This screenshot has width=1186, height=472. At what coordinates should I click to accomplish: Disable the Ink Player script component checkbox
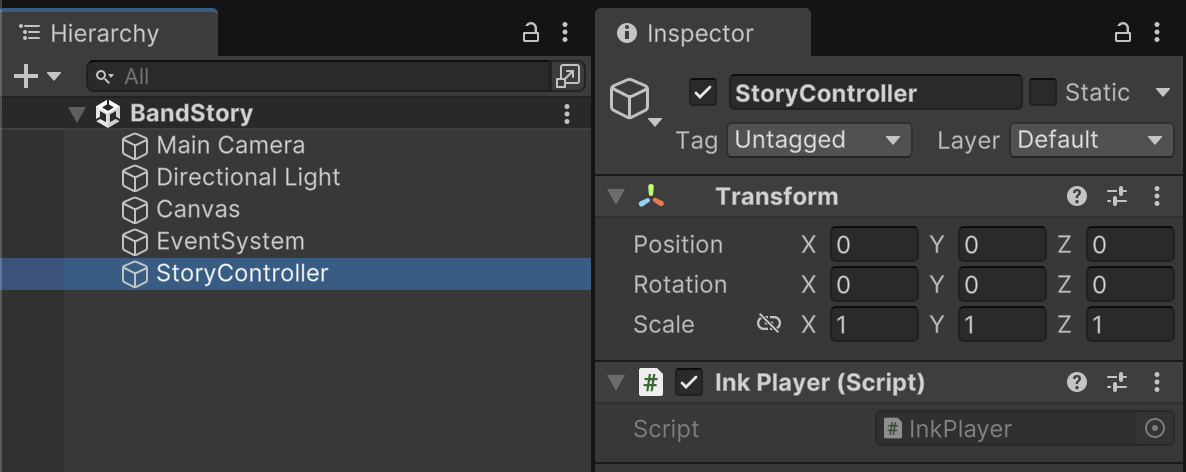tap(688, 382)
